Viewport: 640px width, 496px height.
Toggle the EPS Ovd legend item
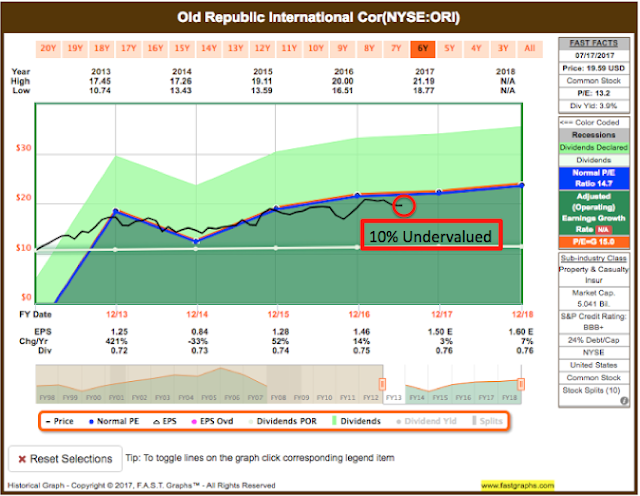(212, 421)
